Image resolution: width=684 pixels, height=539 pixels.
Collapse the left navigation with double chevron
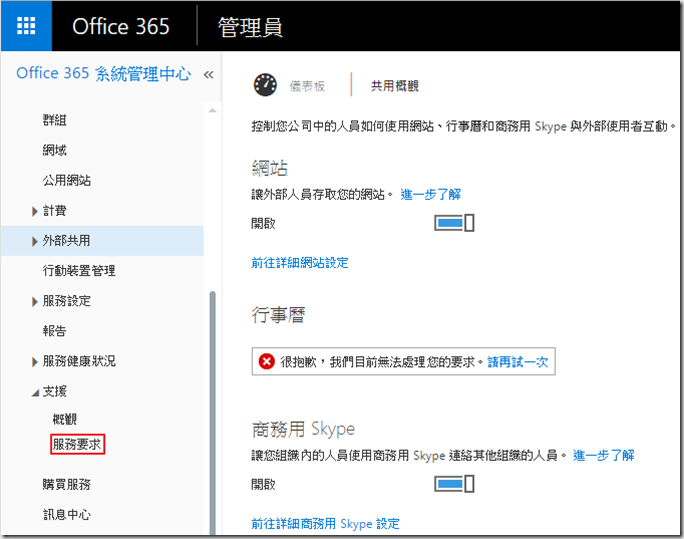[x=209, y=75]
